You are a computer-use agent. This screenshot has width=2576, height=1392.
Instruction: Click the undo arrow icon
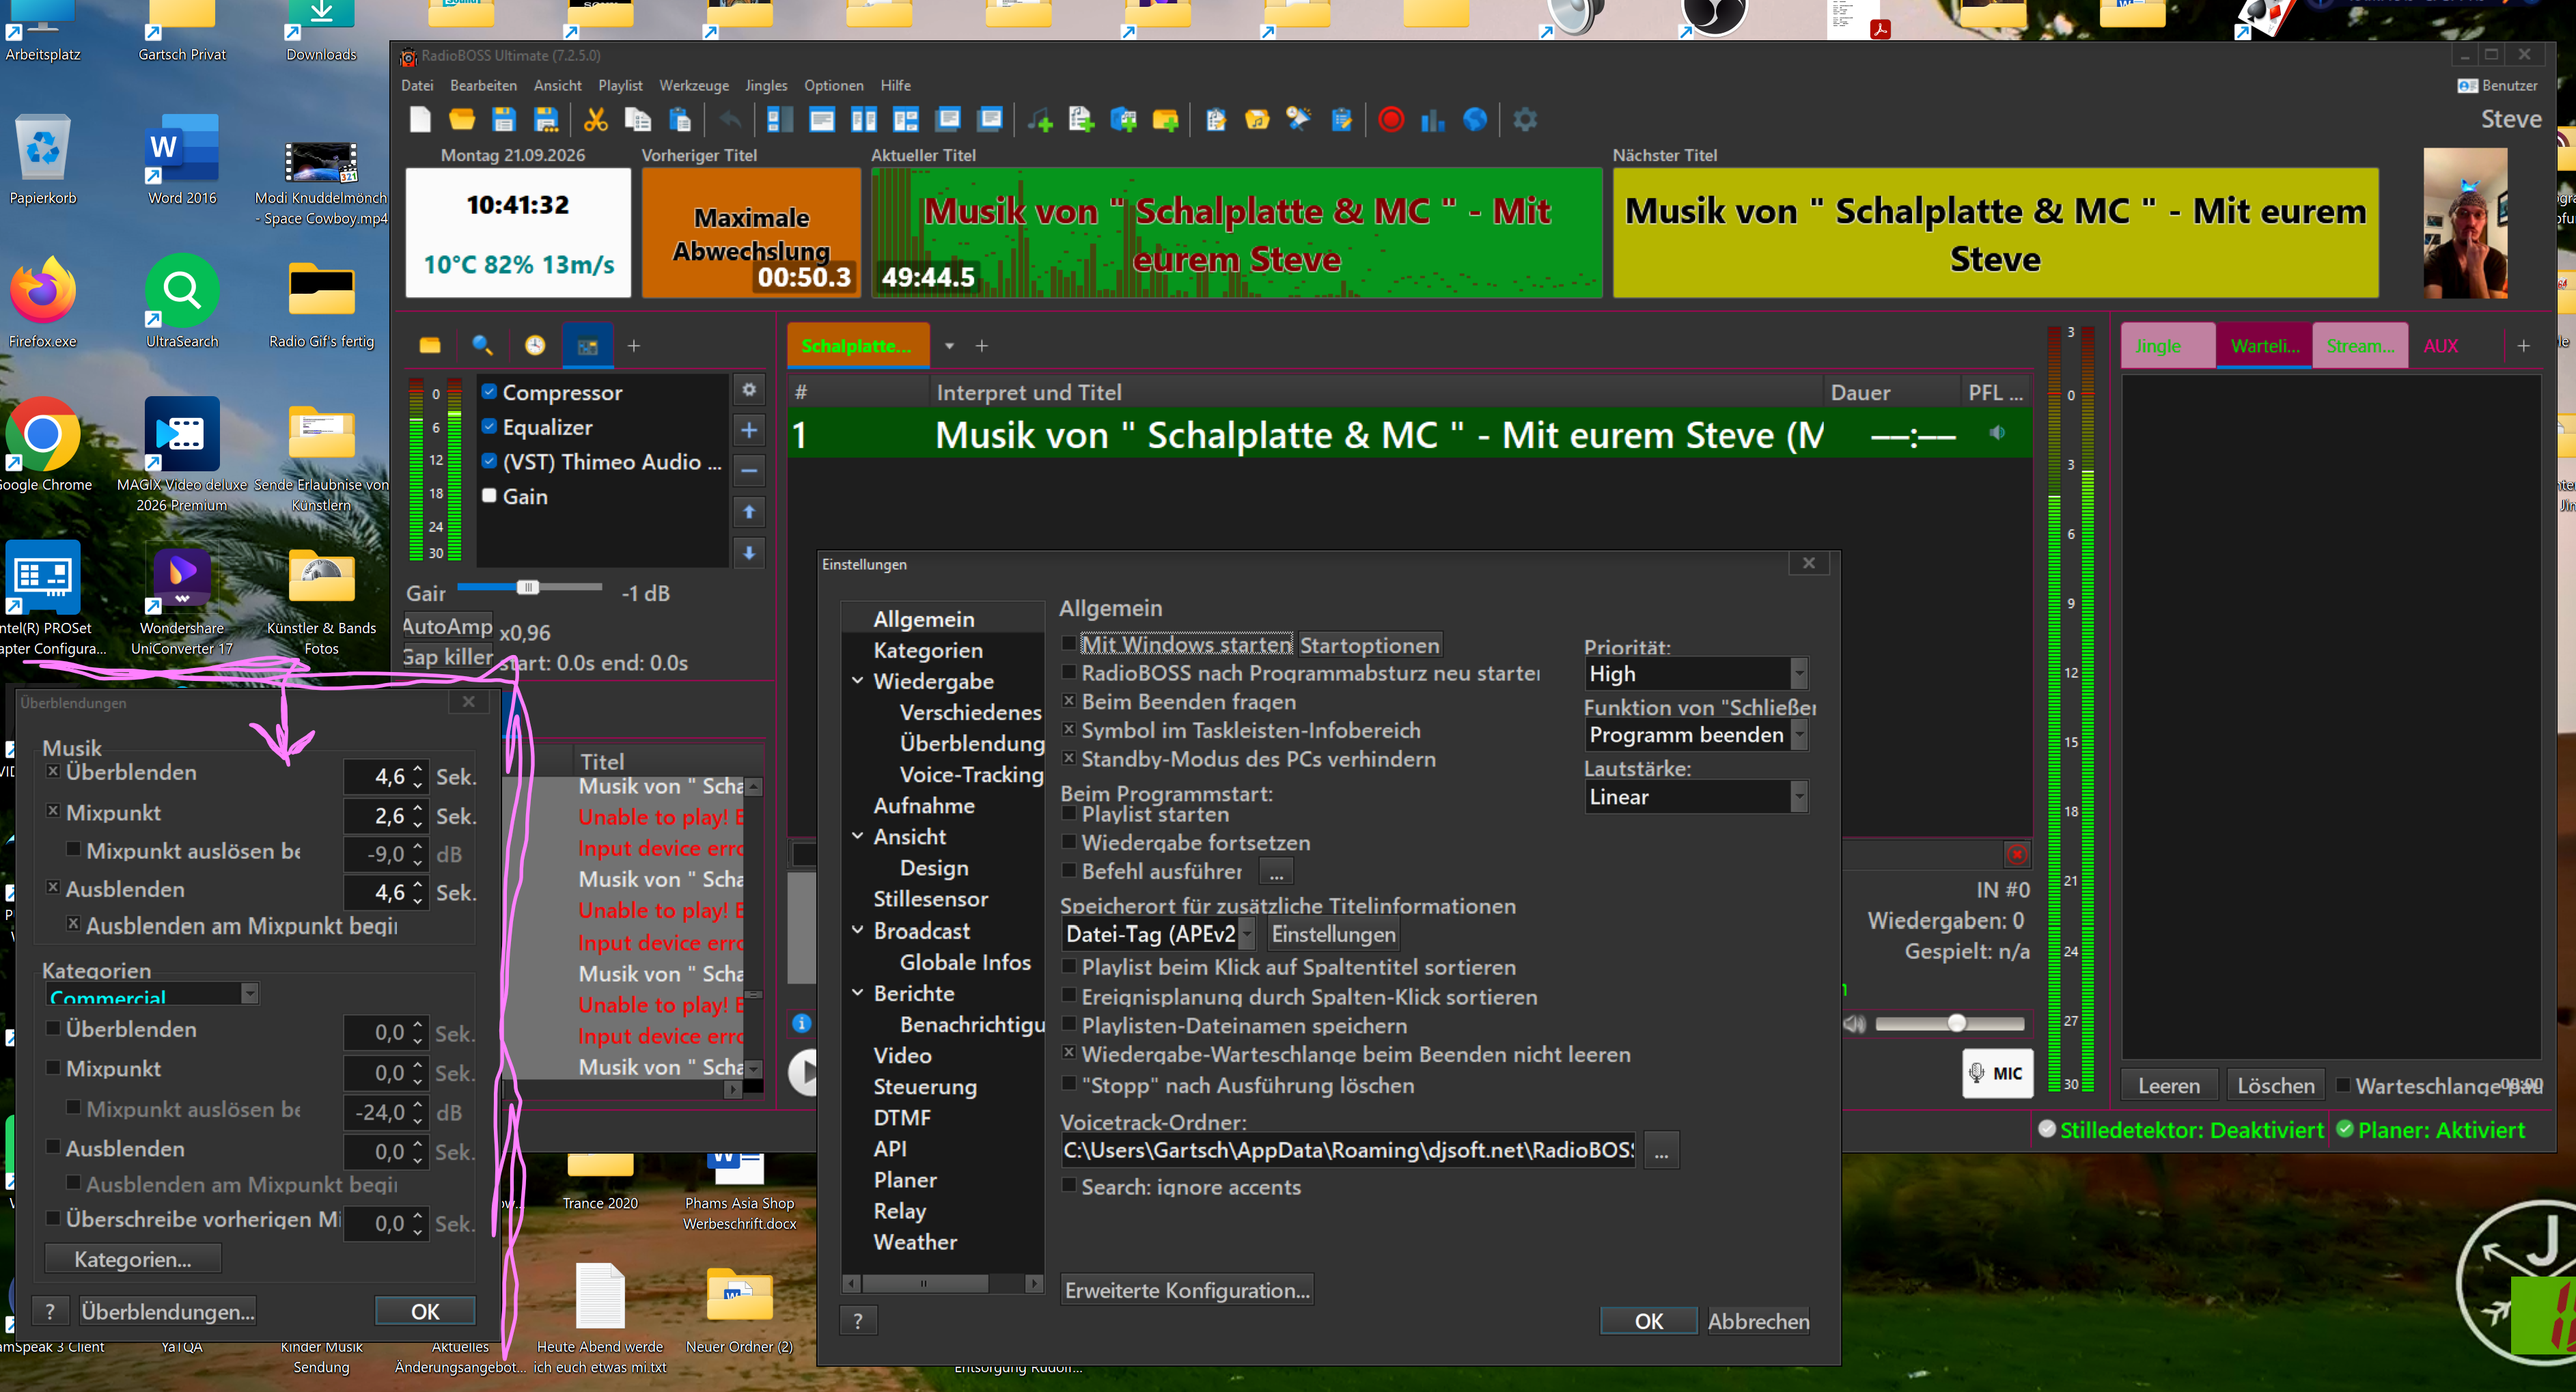coord(731,120)
